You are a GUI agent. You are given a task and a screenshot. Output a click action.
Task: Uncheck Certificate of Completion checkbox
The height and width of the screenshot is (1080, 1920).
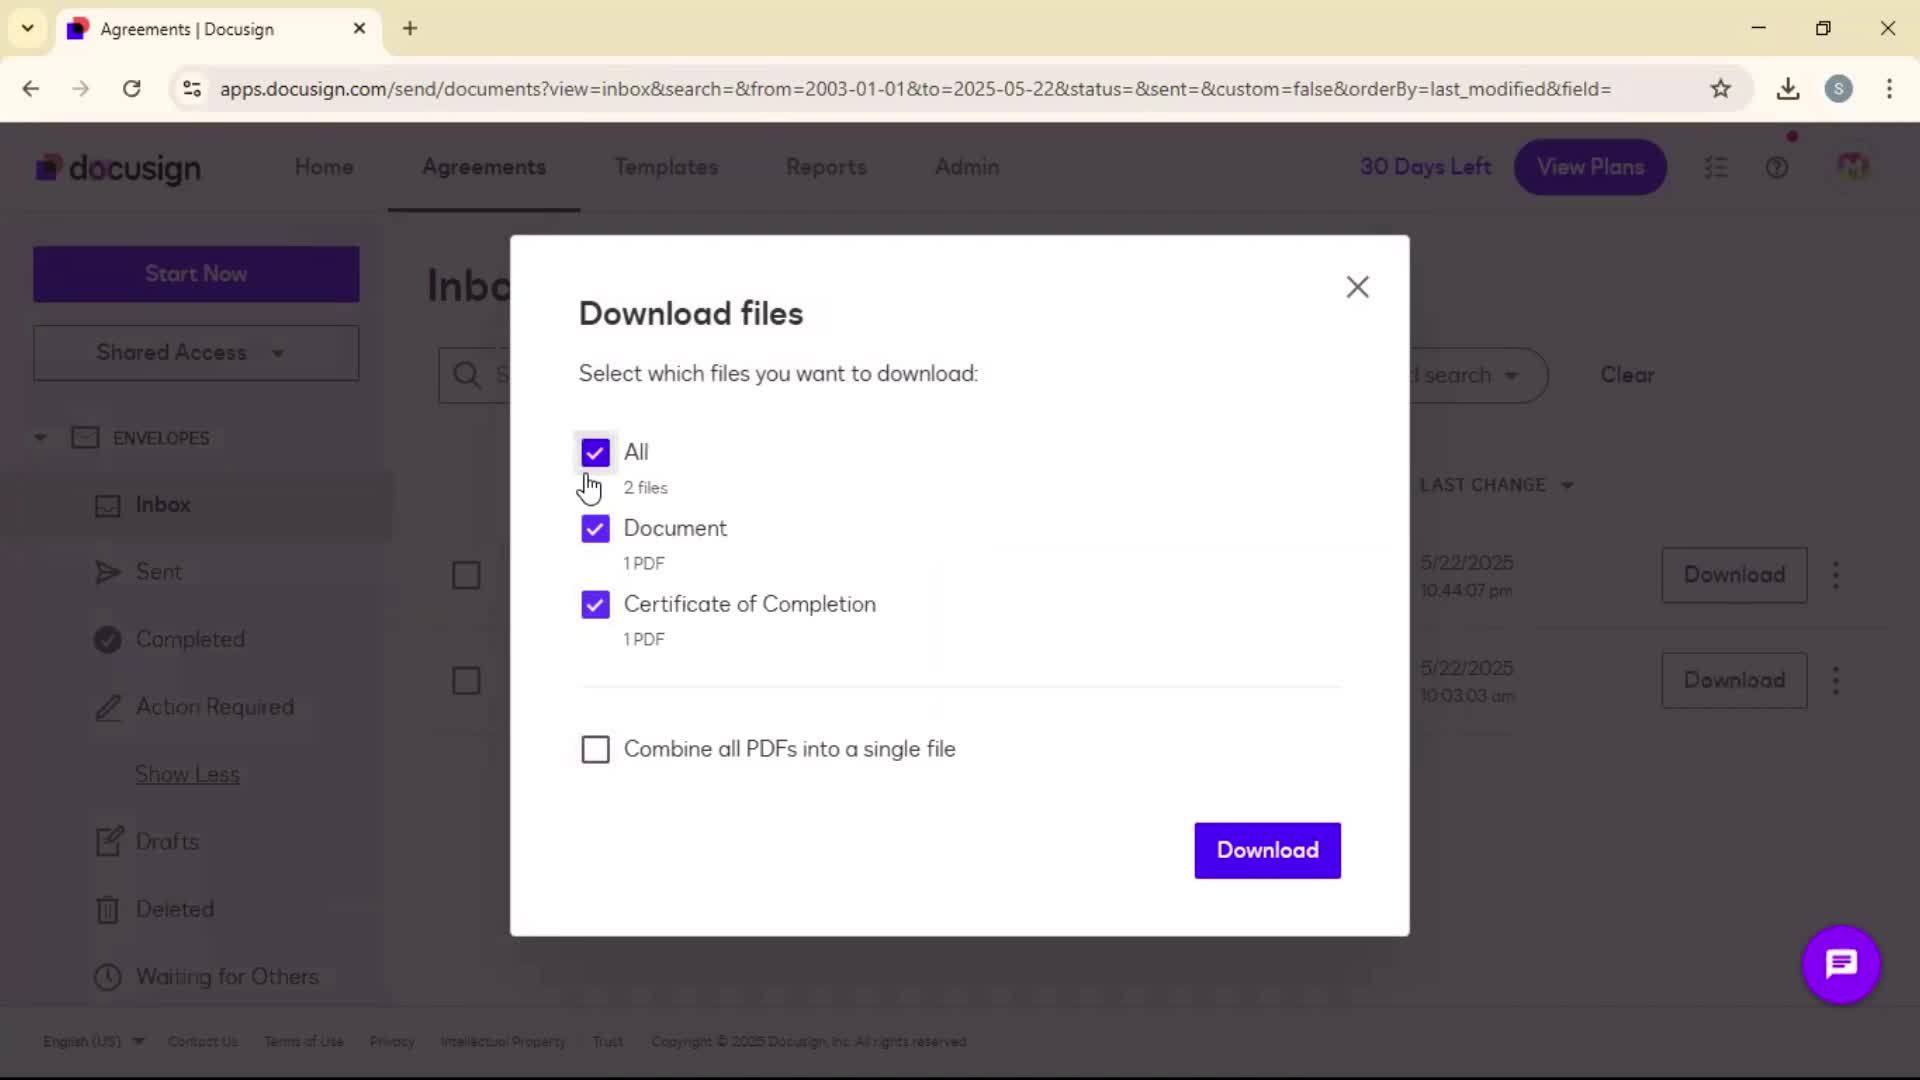click(595, 604)
